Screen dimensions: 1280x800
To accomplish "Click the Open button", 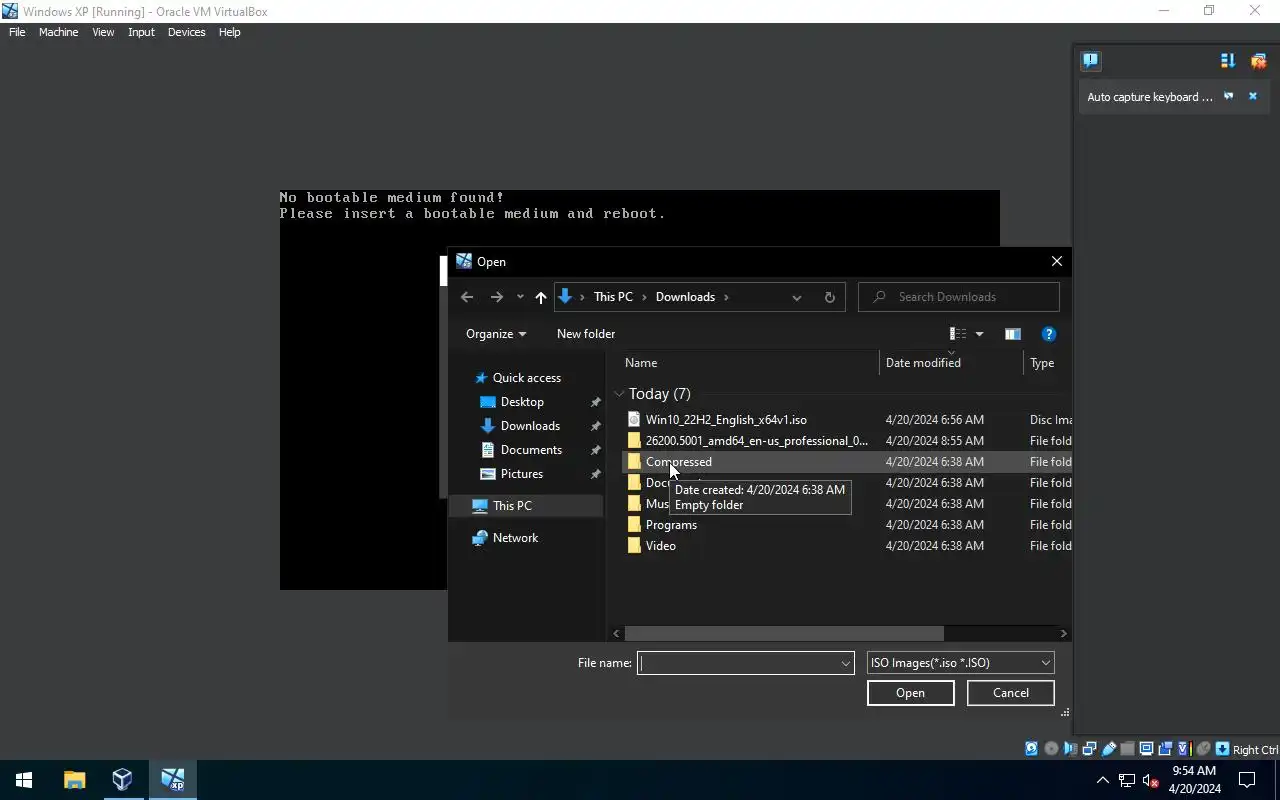I will click(910, 693).
